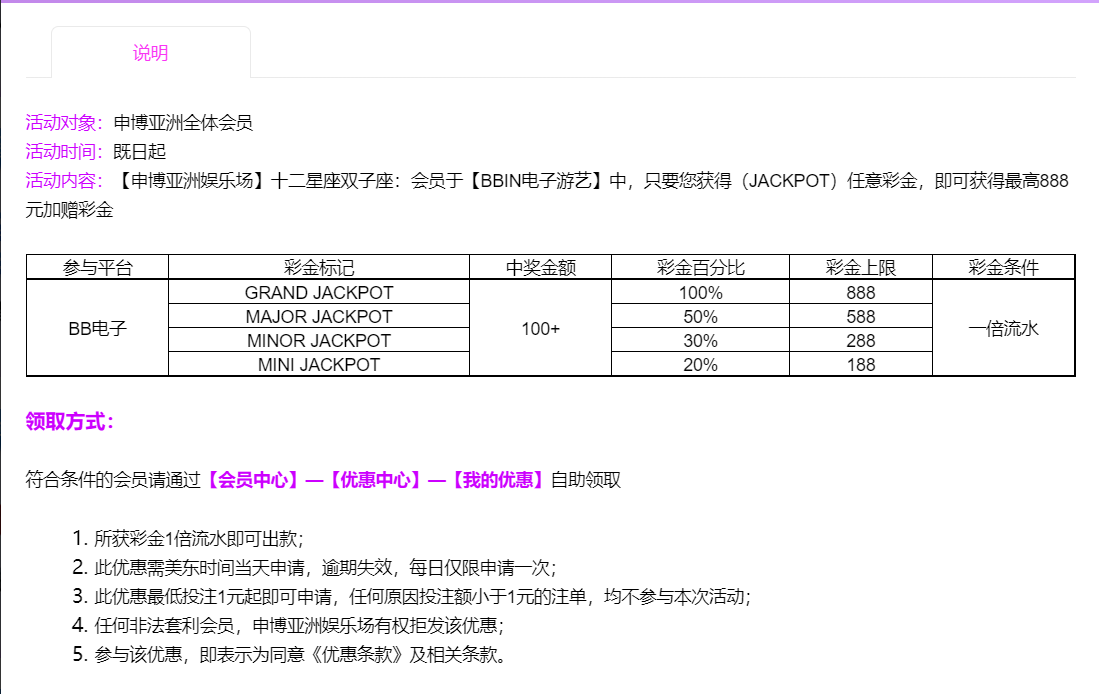
Task: Click the GRAND JACKPOT table cell
Action: point(319,293)
